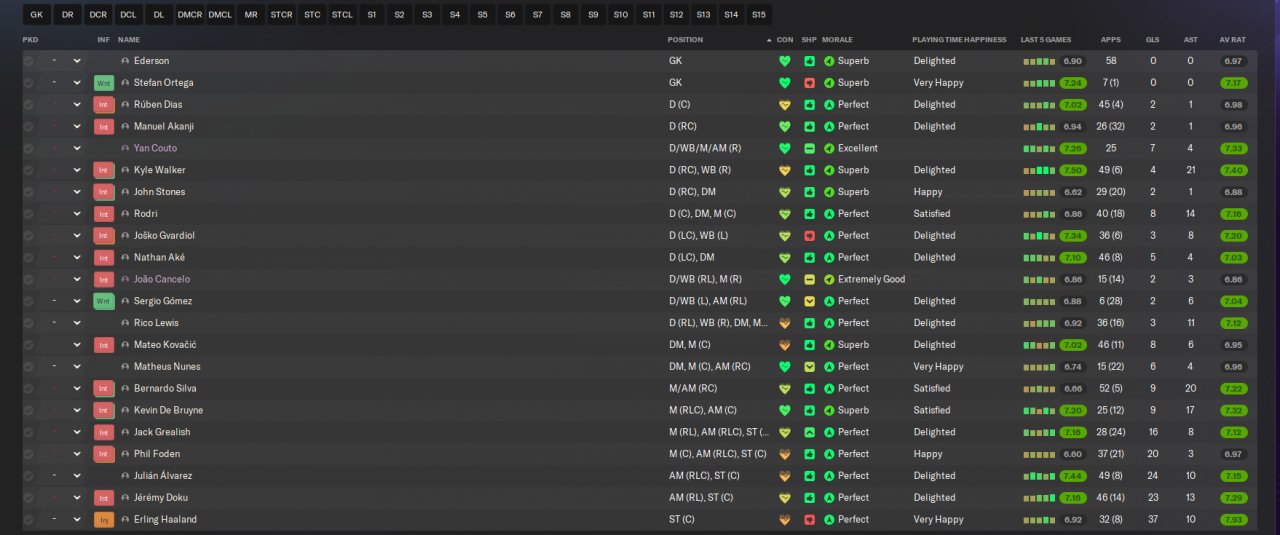Image resolution: width=1280 pixels, height=535 pixels.
Task: Sort the table by Morale column header
Action: click(x=838, y=40)
